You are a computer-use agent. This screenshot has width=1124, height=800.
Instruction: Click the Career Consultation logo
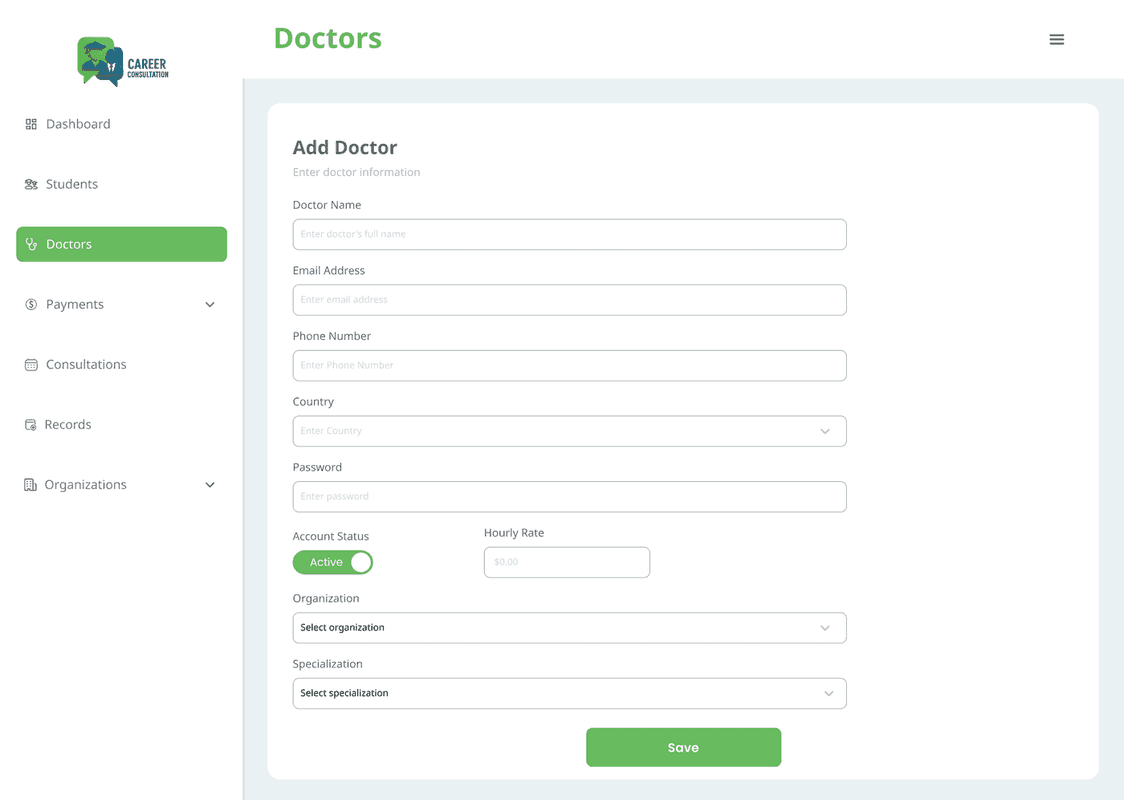point(122,62)
